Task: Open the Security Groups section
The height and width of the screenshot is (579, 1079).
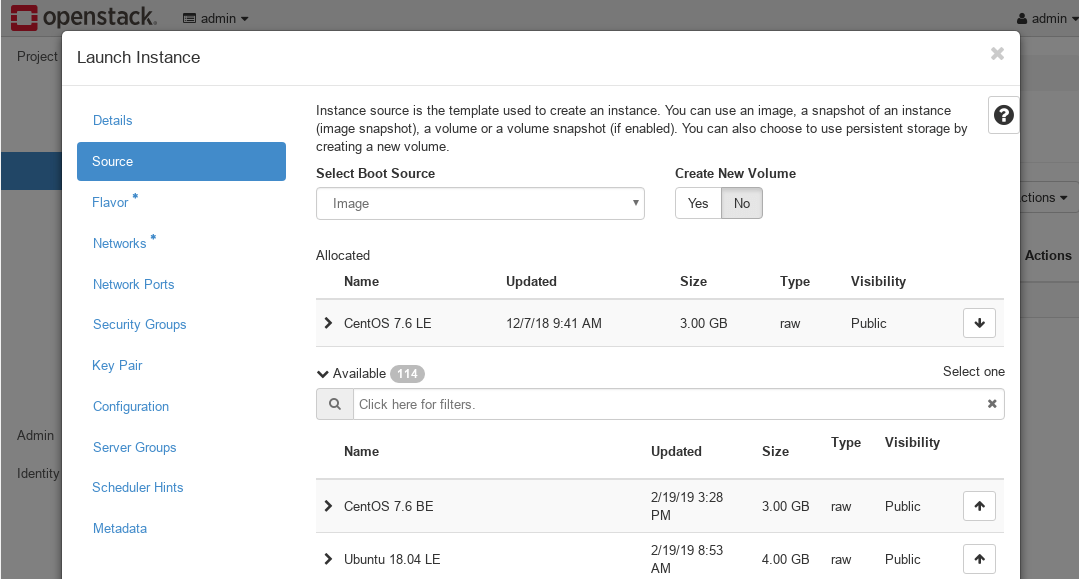Action: point(138,324)
